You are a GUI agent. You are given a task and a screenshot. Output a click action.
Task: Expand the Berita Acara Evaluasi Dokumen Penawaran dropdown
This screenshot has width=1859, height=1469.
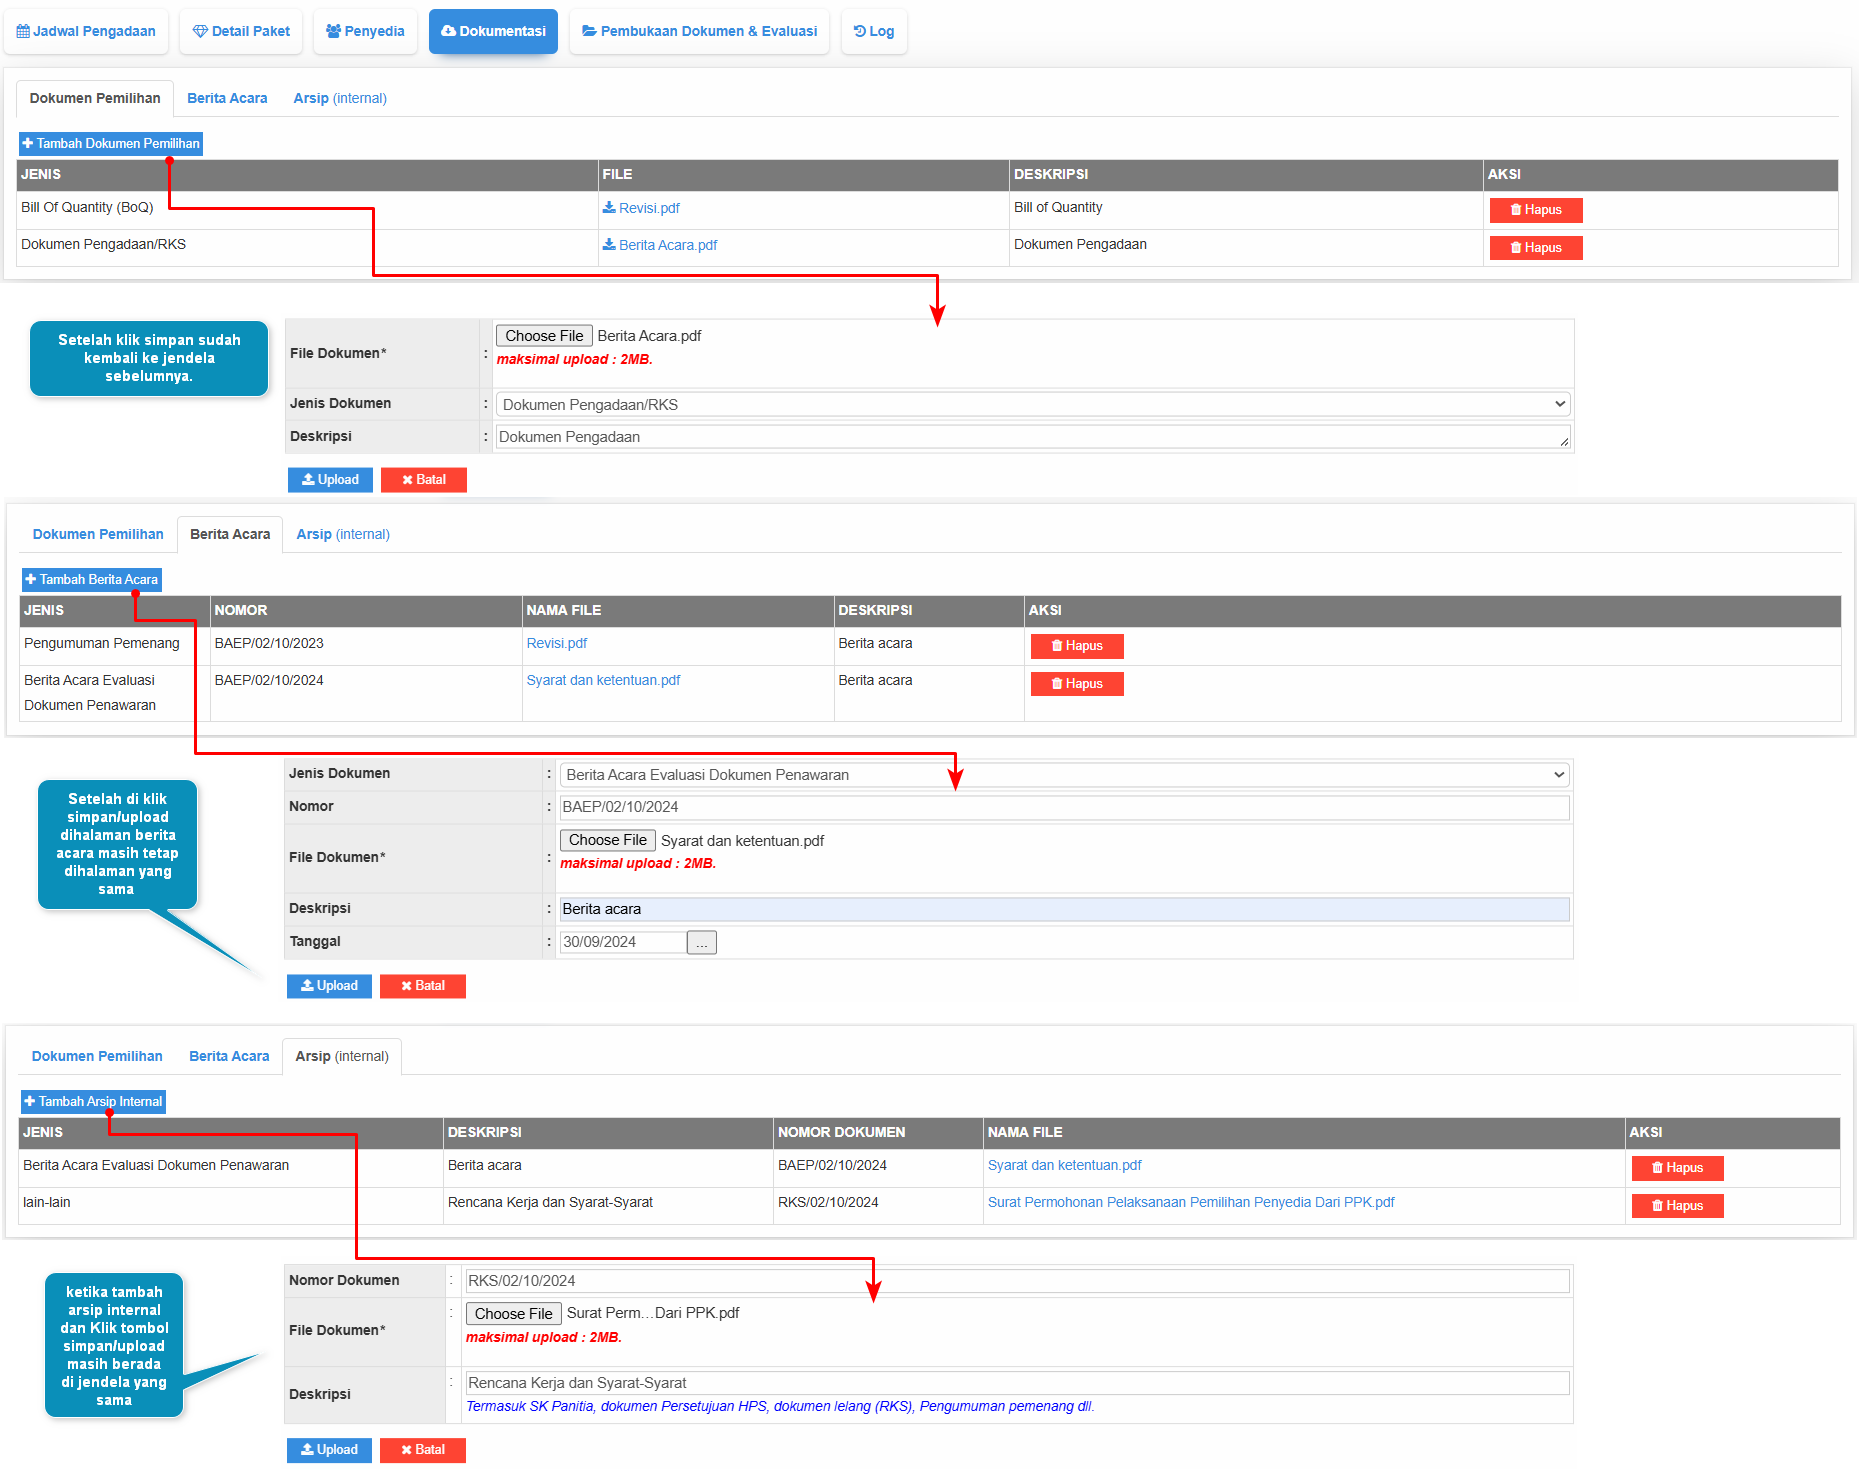tap(1063, 775)
